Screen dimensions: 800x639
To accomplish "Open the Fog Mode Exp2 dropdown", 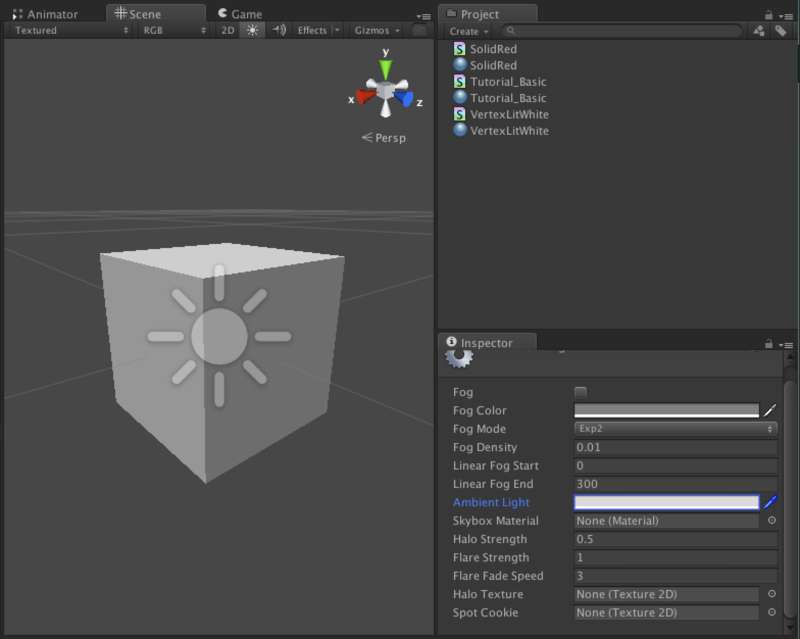I will (x=676, y=429).
